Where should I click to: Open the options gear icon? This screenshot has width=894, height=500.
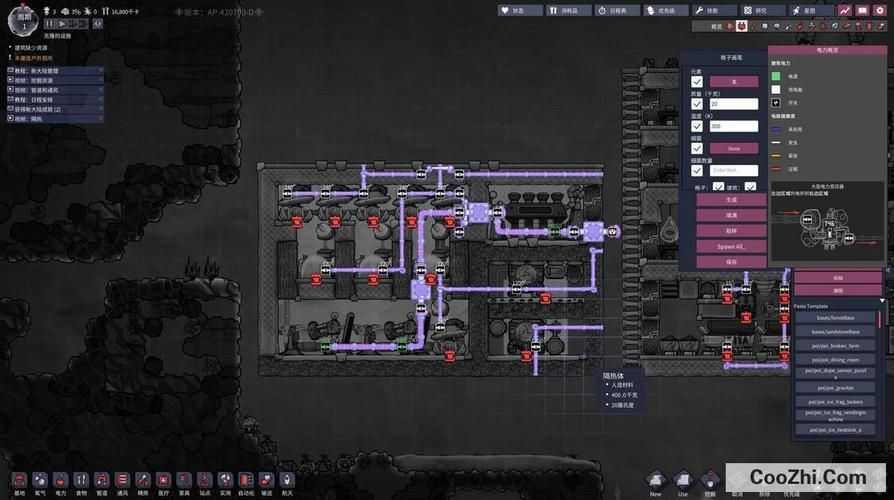[880, 10]
